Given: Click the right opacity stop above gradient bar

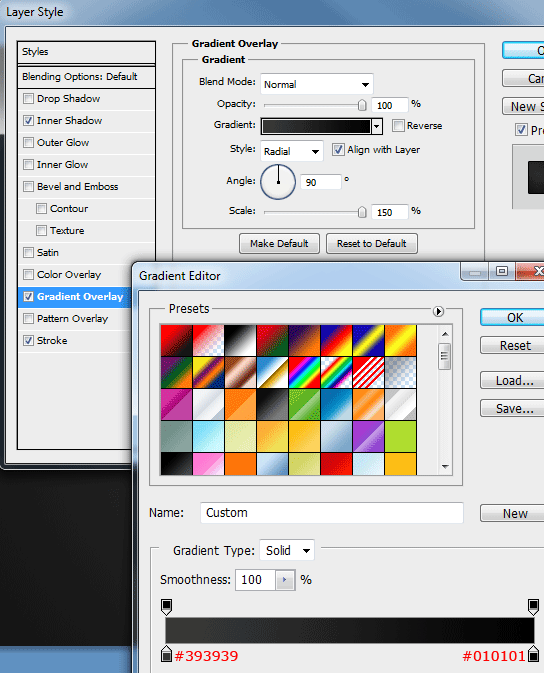Looking at the screenshot, I should point(533,607).
